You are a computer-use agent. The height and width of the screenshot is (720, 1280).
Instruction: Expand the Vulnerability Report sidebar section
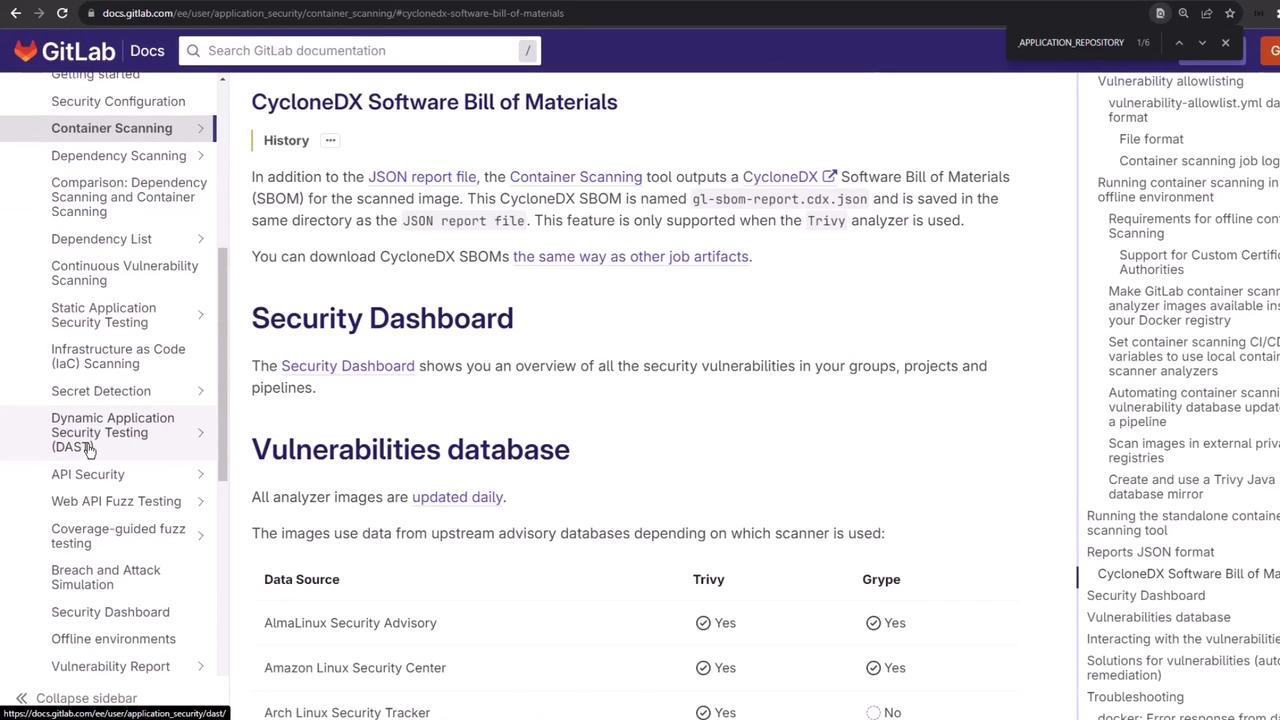pos(200,667)
